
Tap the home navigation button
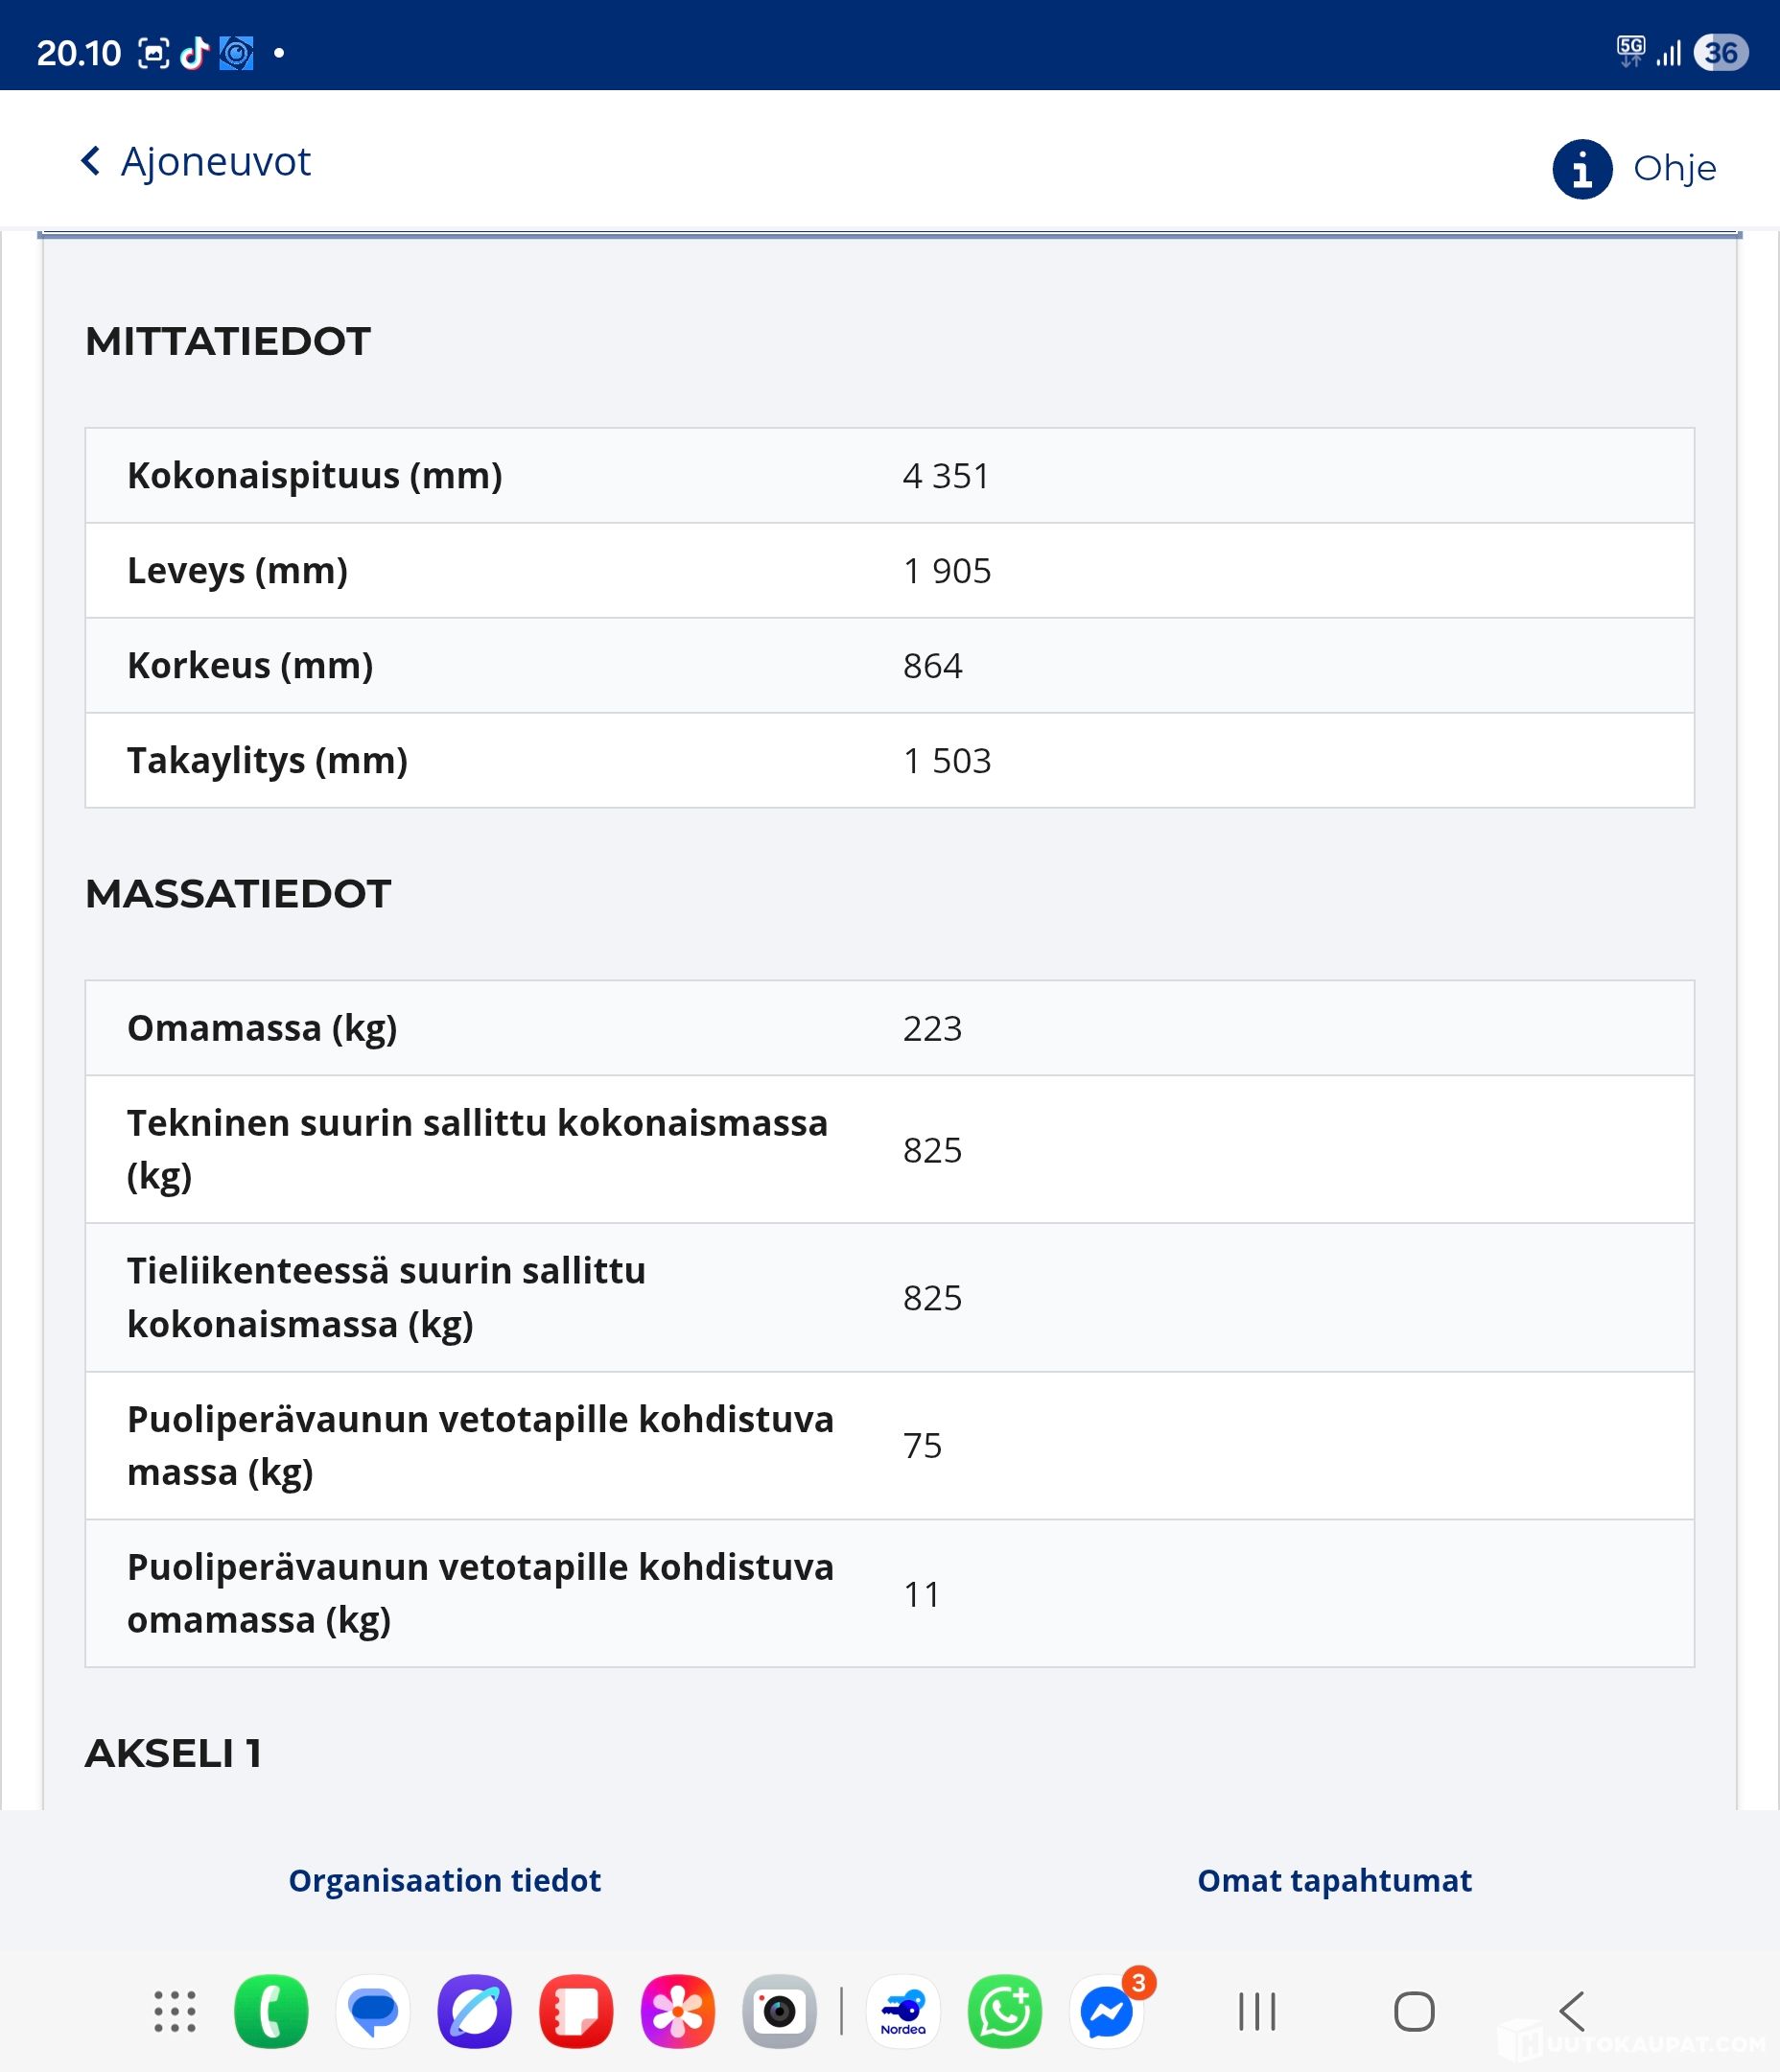click(x=1414, y=2011)
